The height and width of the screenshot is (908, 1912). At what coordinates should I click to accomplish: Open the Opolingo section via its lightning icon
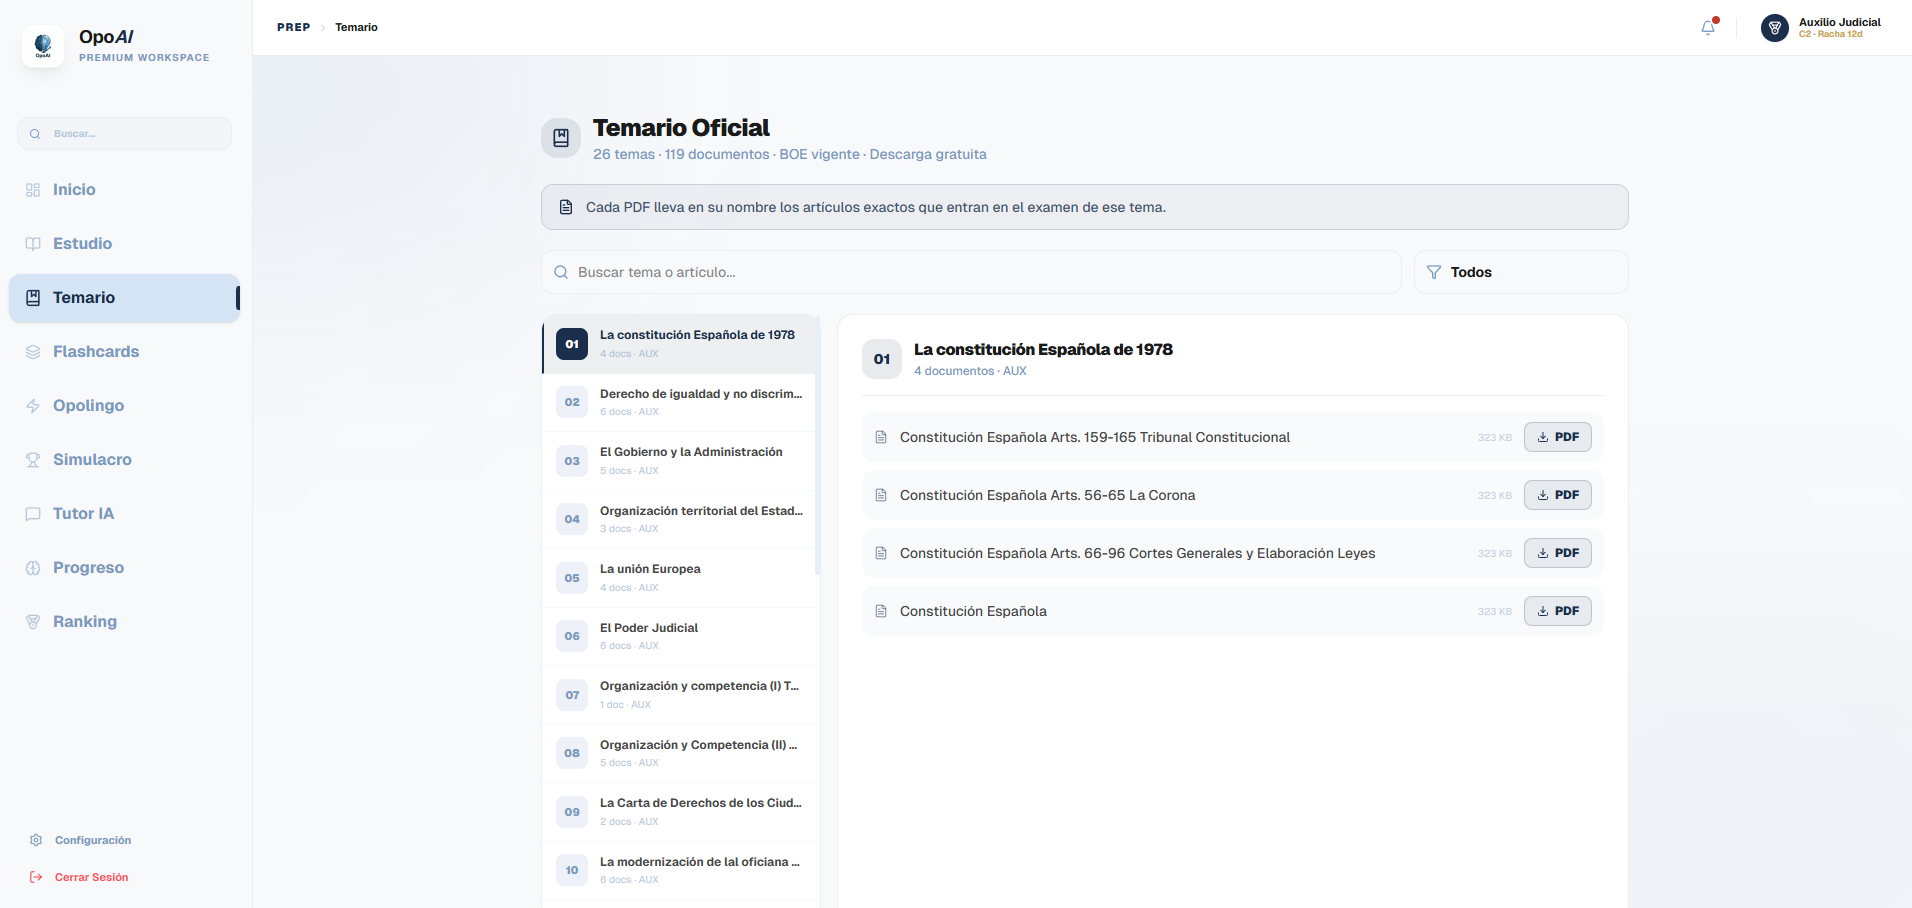pyautogui.click(x=33, y=405)
